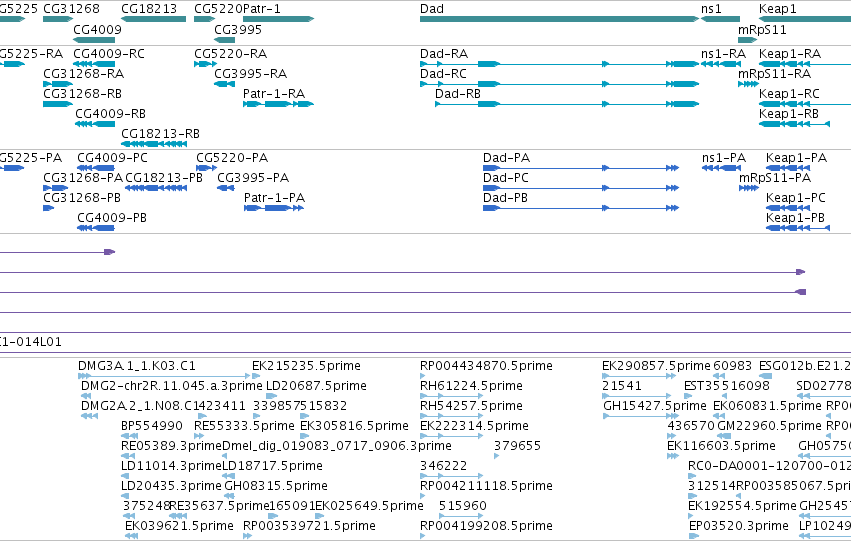Select transcript ns1-RA
This screenshot has height=541, width=851.
(720, 64)
